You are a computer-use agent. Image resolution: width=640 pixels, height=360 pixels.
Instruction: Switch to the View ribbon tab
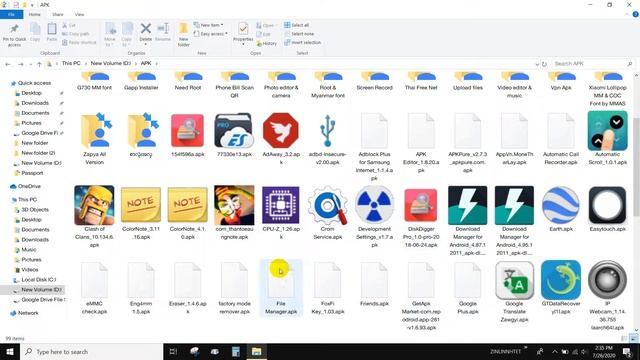pyautogui.click(x=79, y=14)
